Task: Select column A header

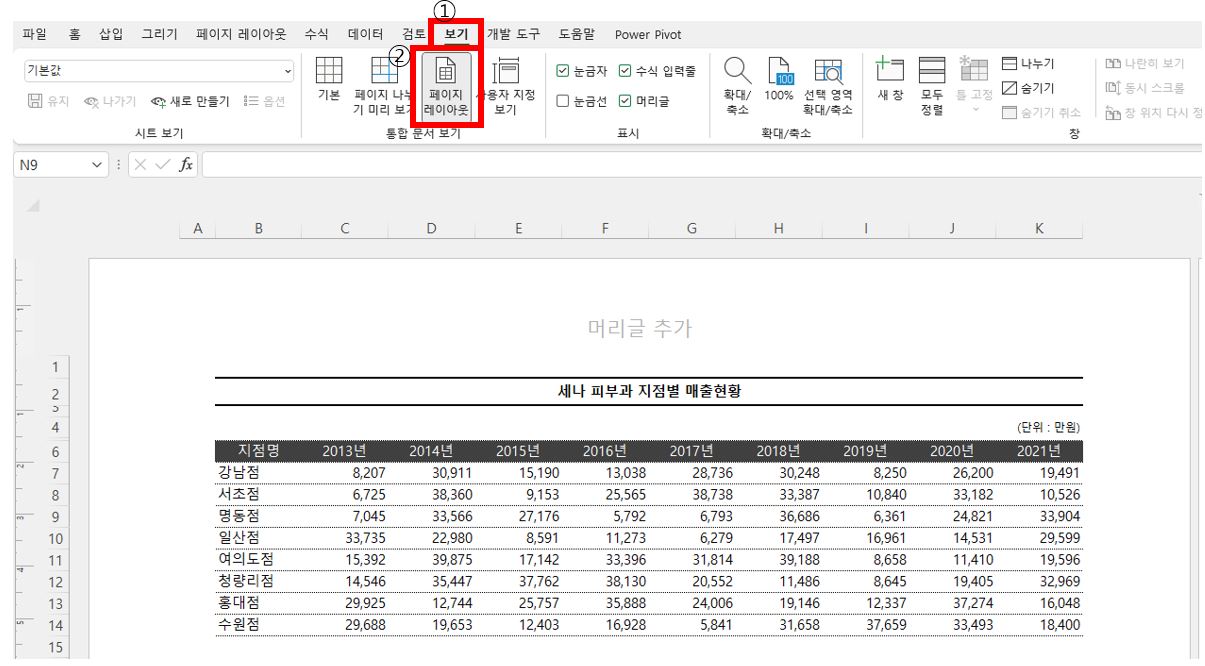Action: pos(197,229)
